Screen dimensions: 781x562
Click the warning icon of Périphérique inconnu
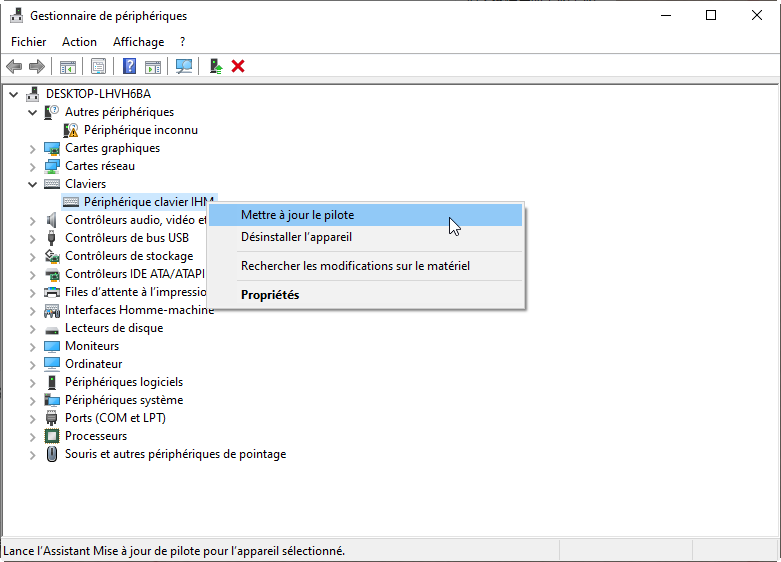[71, 130]
